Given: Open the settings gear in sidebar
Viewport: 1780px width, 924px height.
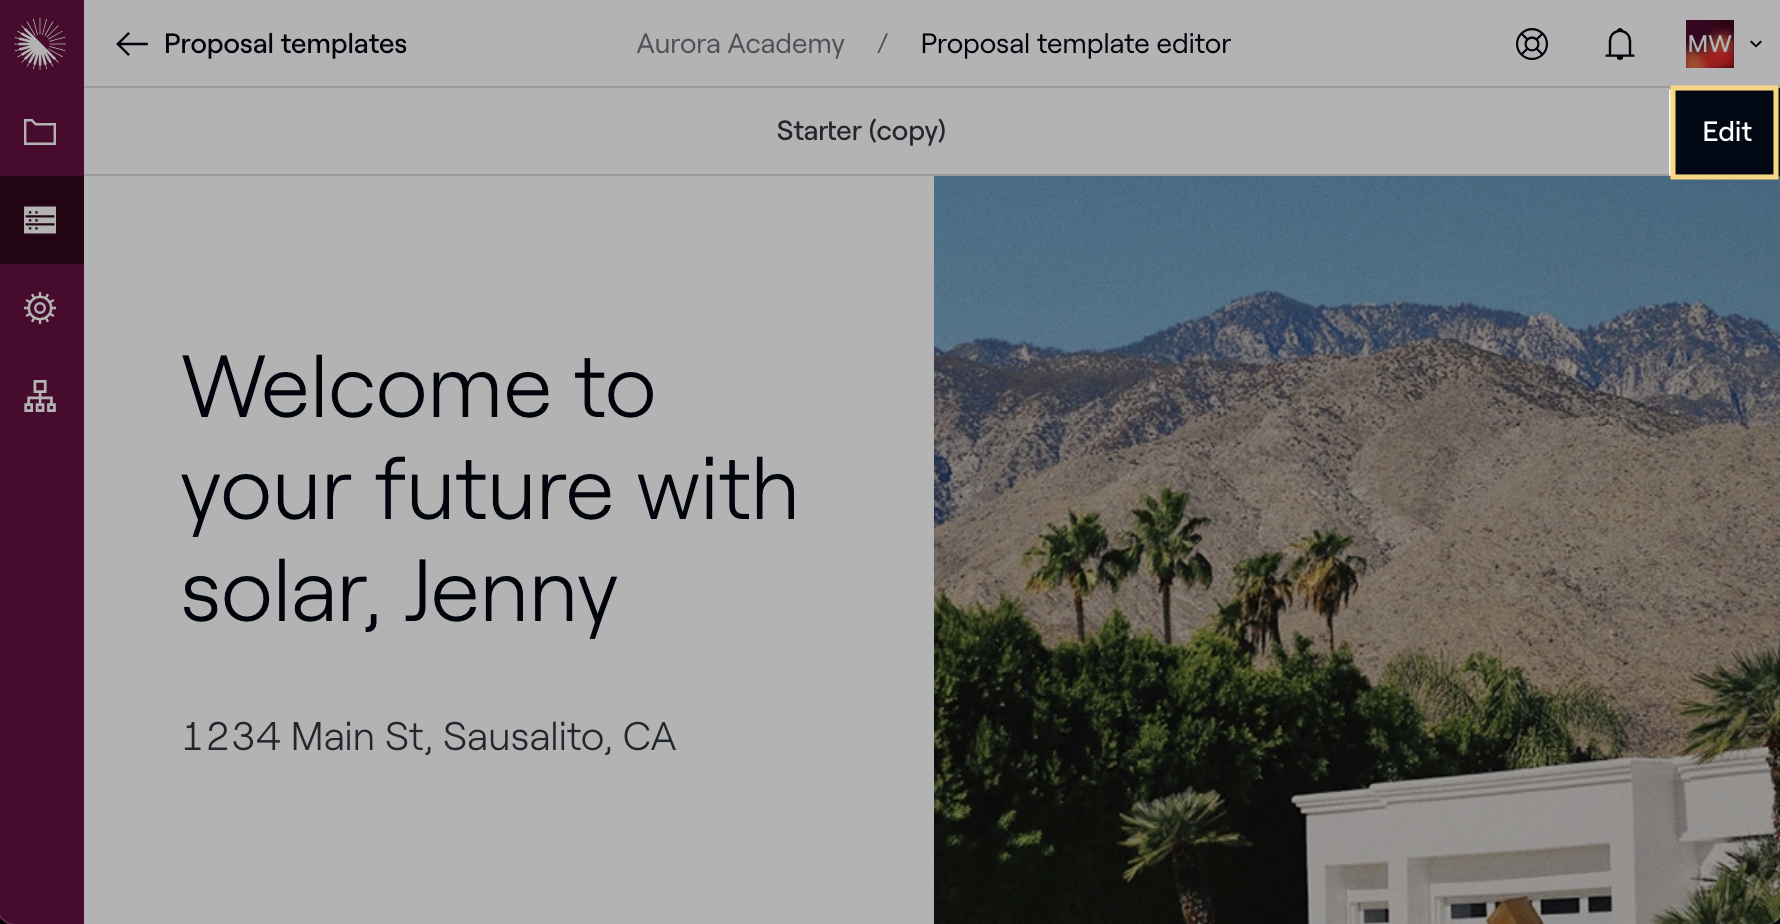Looking at the screenshot, I should click(40, 308).
